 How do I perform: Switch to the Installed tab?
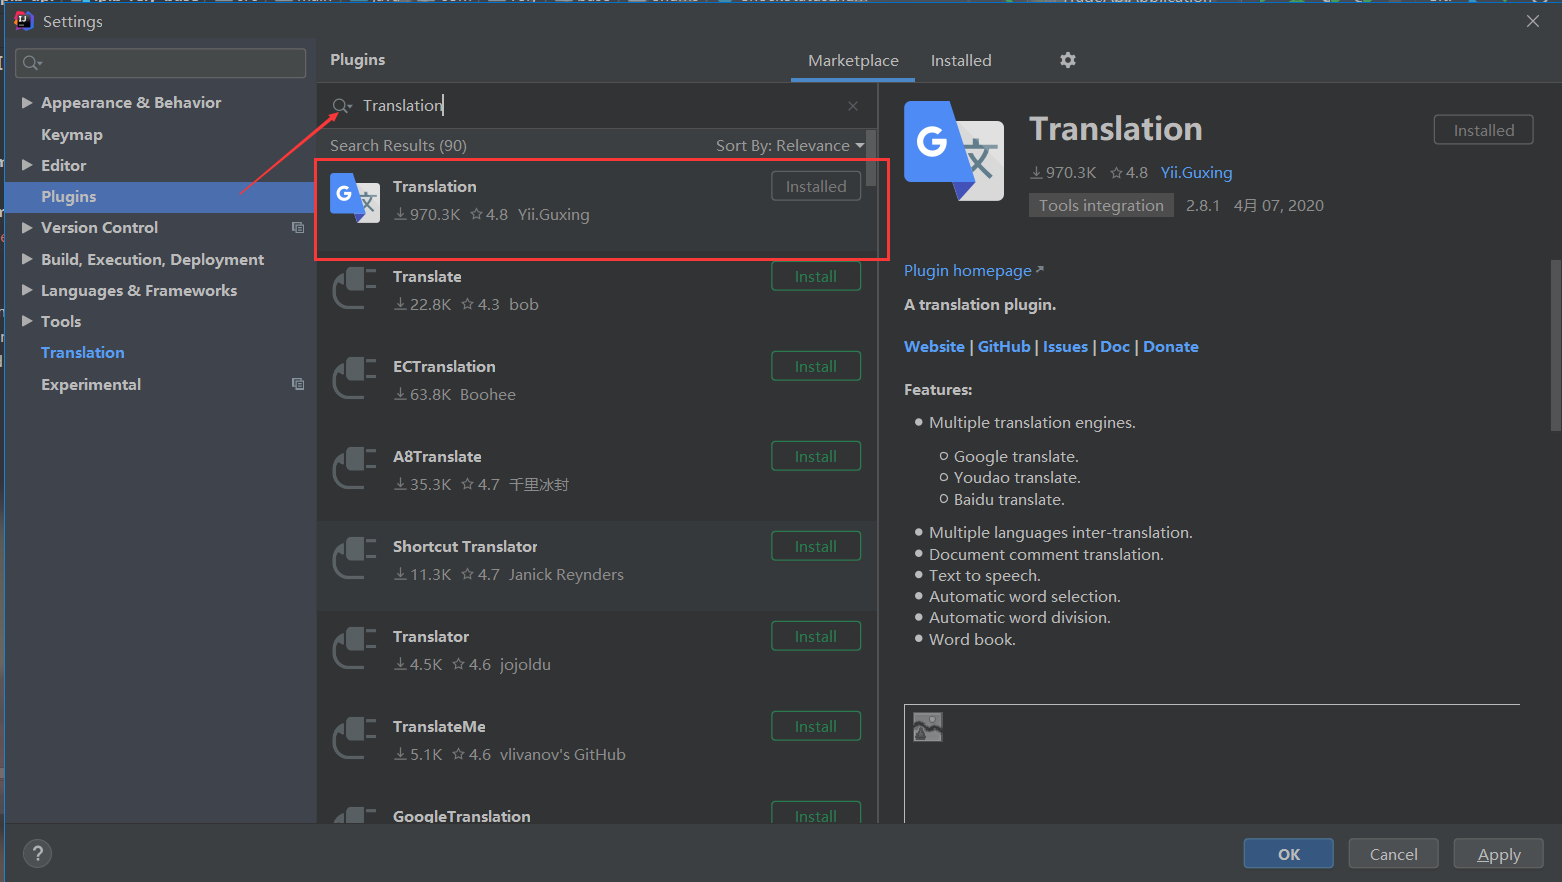click(x=961, y=61)
